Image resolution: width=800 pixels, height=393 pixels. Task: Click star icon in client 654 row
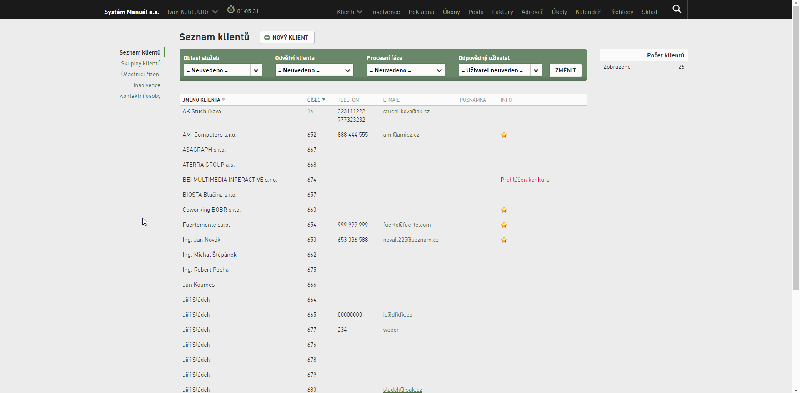[x=504, y=225]
